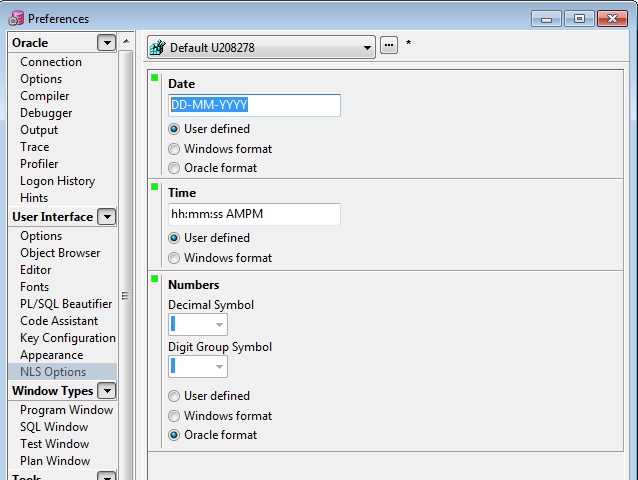This screenshot has height=480, width=638.
Task: Open the Key Configuration preferences page
Action: [67, 338]
